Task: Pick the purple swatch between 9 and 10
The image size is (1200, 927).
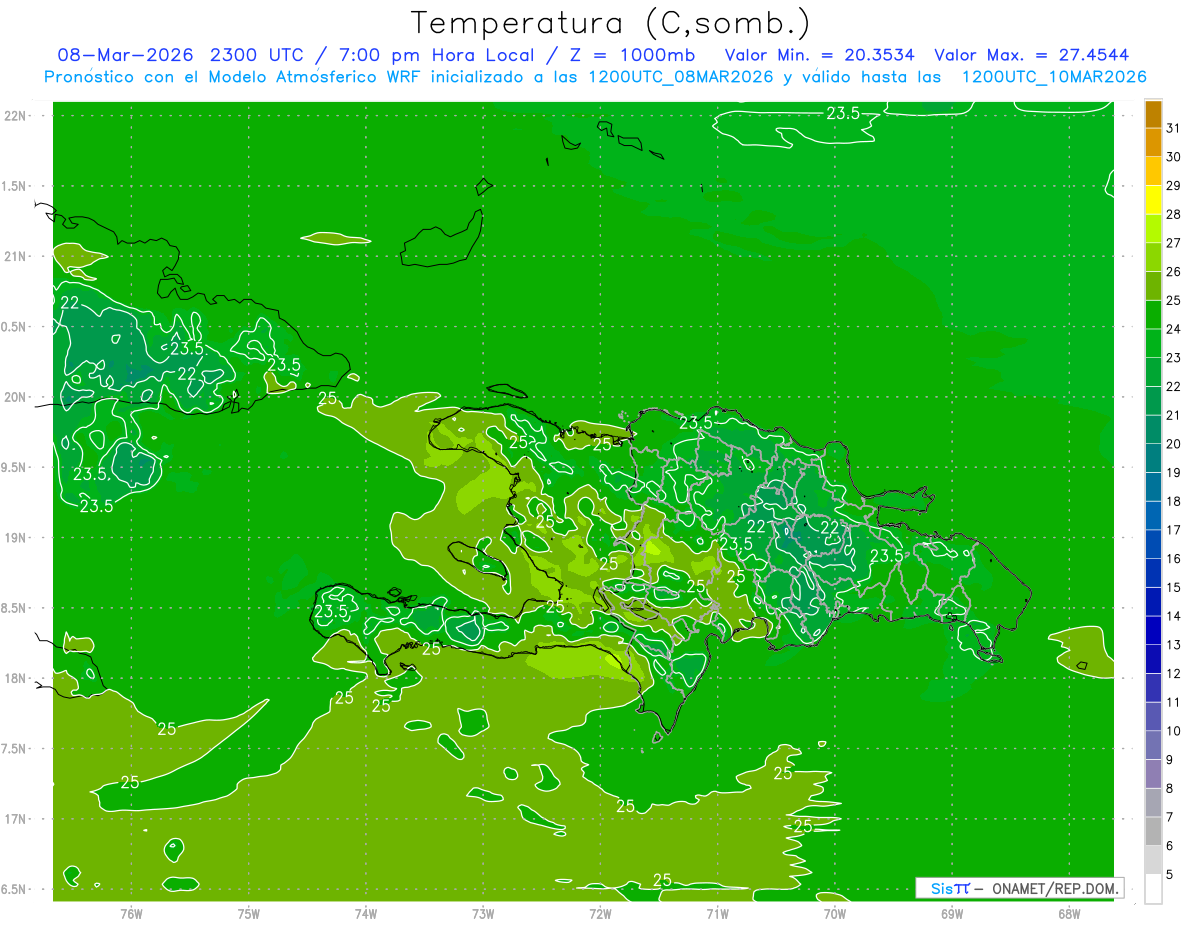Action: 1153,745
